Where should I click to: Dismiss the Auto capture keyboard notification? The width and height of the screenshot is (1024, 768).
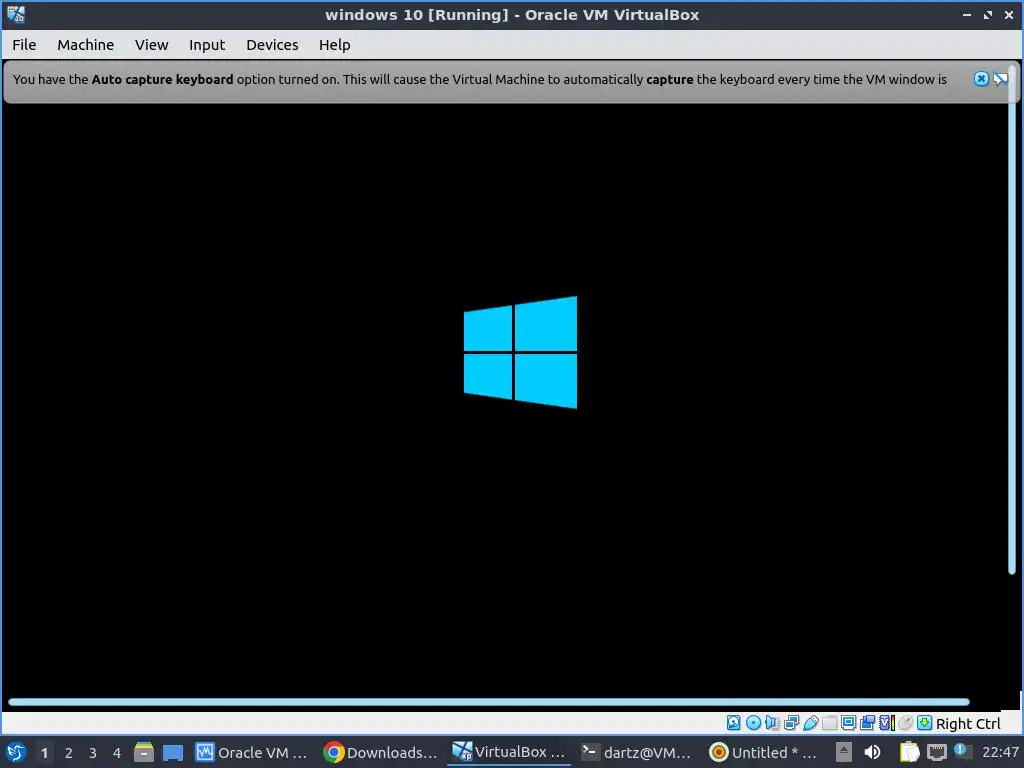981,79
